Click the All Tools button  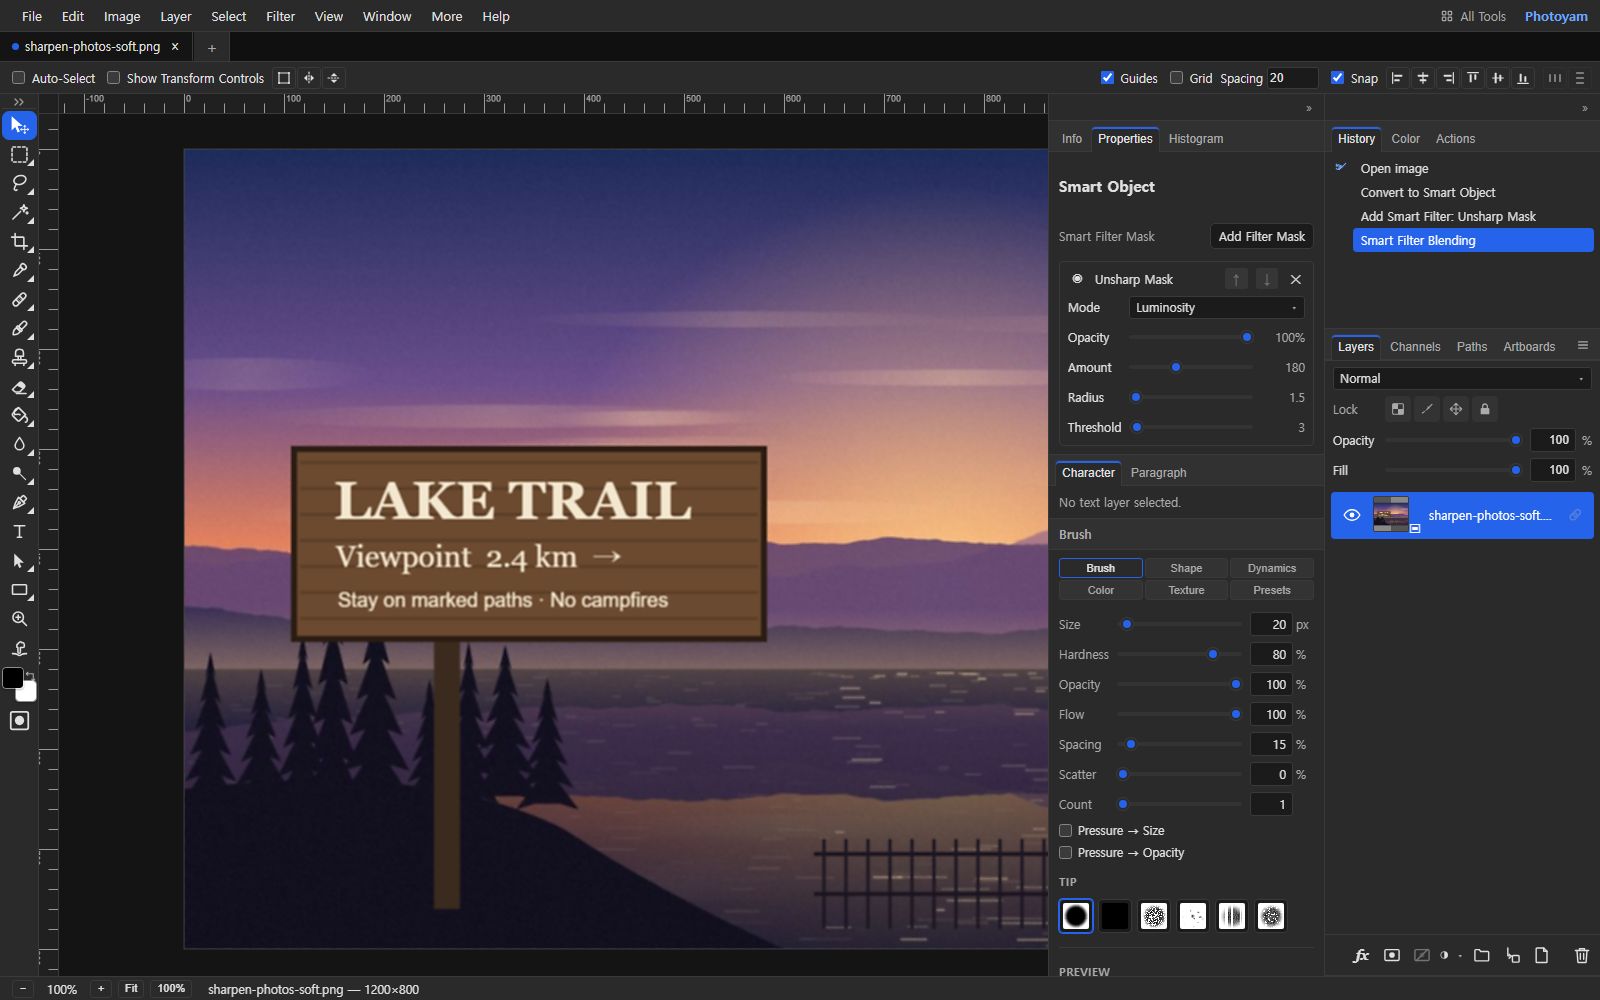point(1473,16)
